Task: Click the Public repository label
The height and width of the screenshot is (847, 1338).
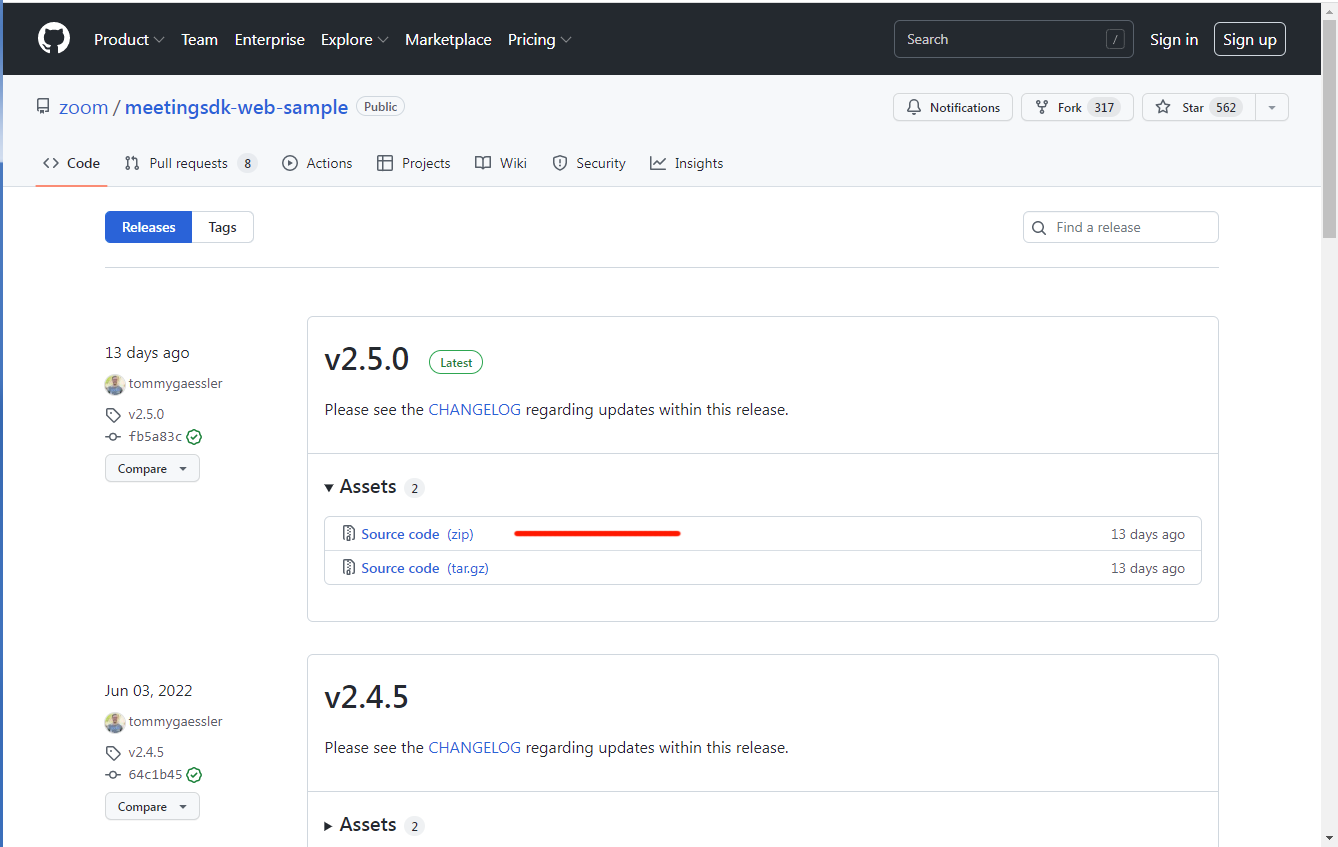Action: coord(380,107)
